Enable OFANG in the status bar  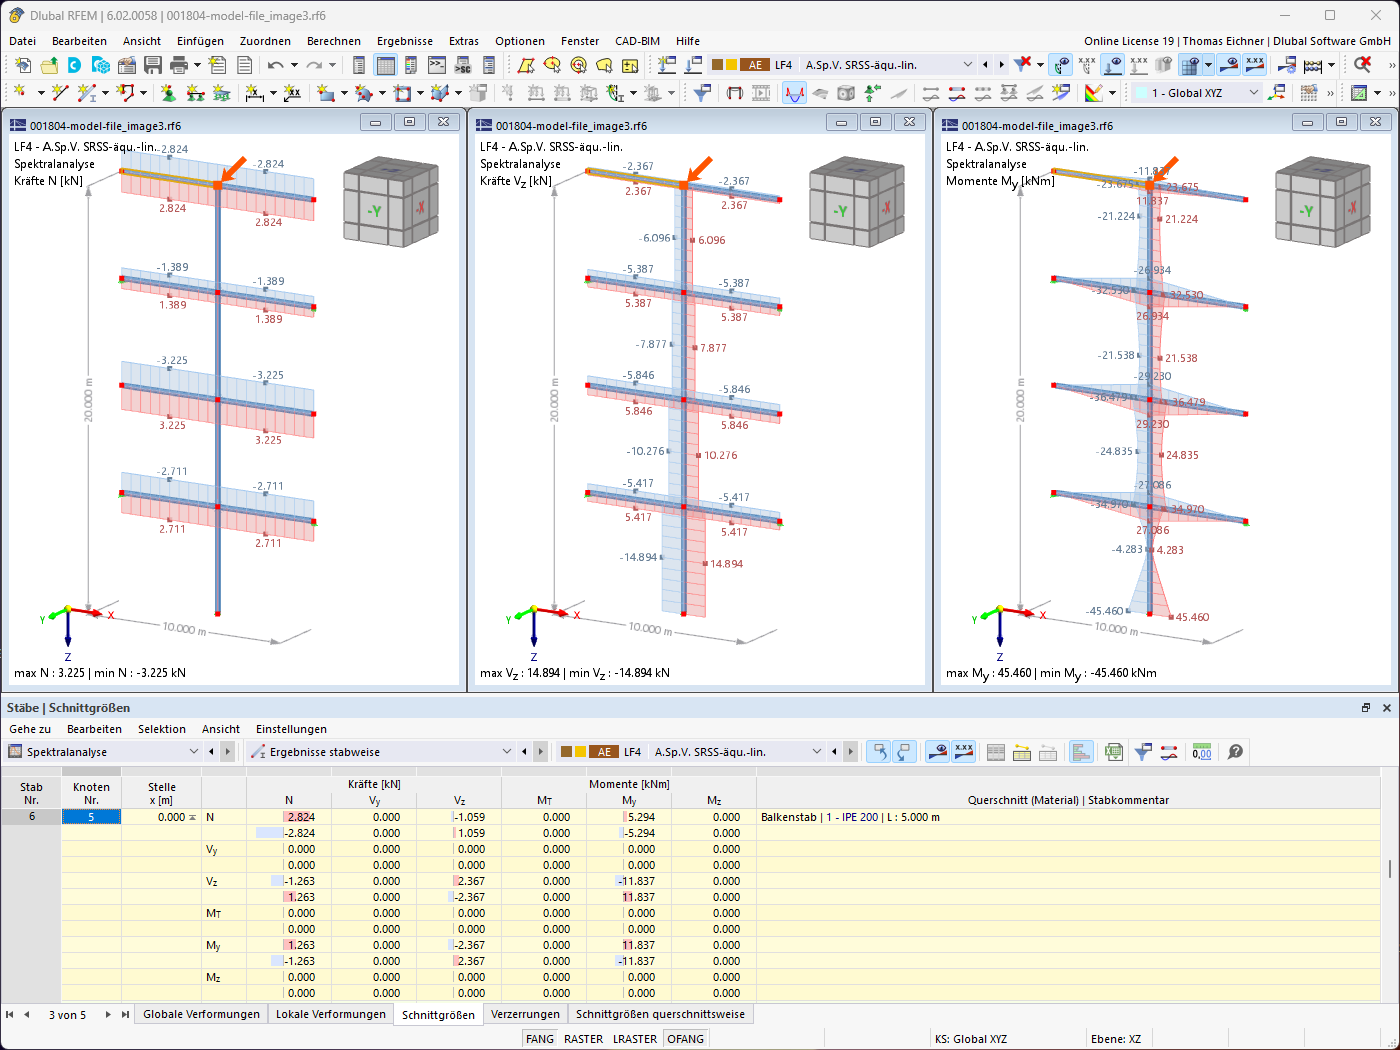click(685, 1038)
